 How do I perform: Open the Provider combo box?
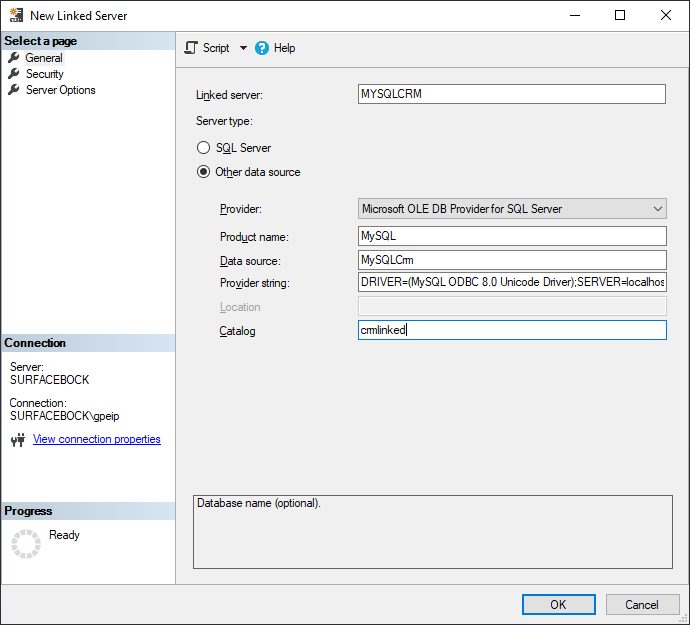[512, 209]
